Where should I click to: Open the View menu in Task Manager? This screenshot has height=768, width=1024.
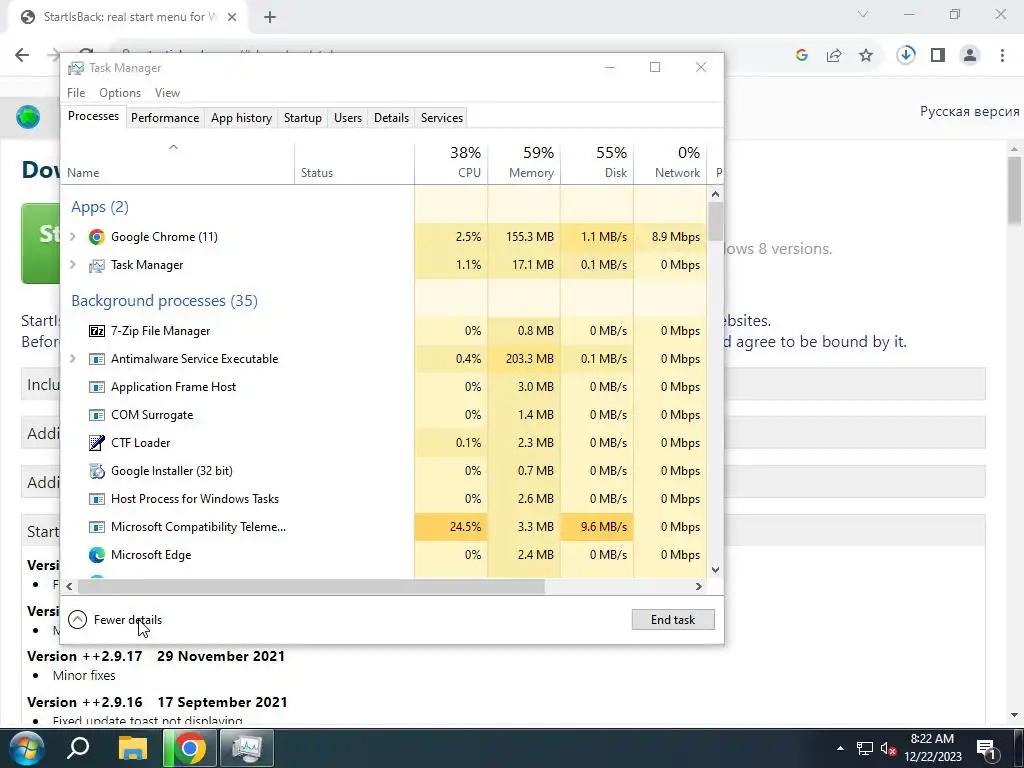(x=167, y=93)
